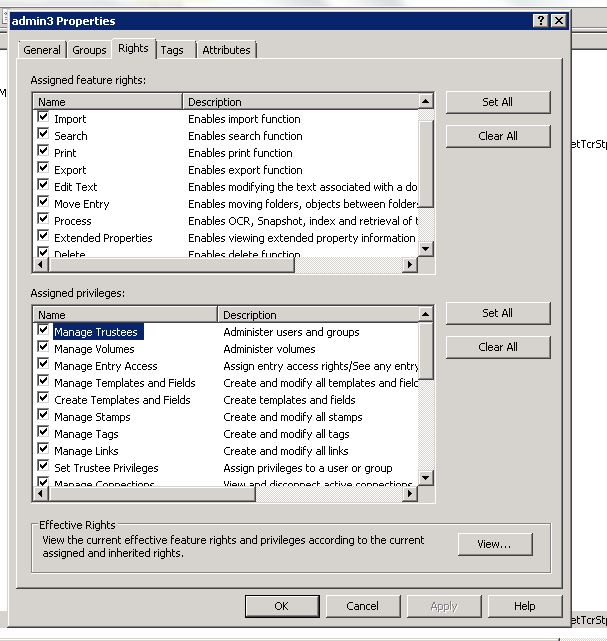Disable the Edit Text feature right
Viewport: 607px width, 641px height.
[43, 186]
